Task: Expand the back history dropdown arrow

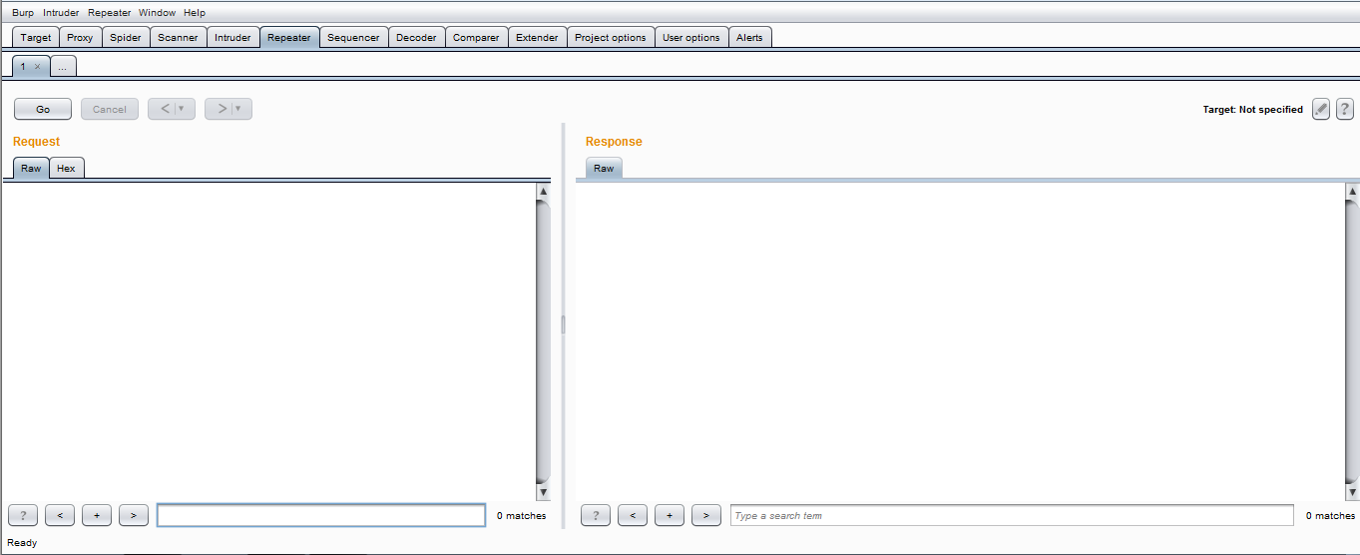Action: pos(182,109)
